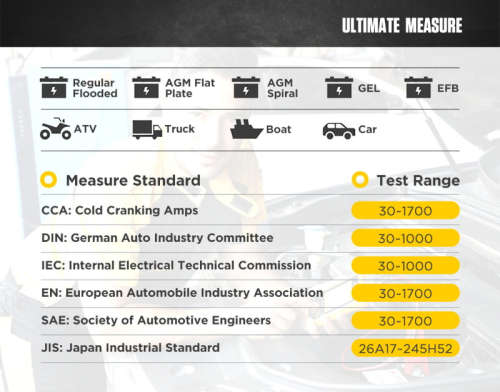This screenshot has width=500, height=392.
Task: Click the GEL battery icon
Action: (x=339, y=88)
